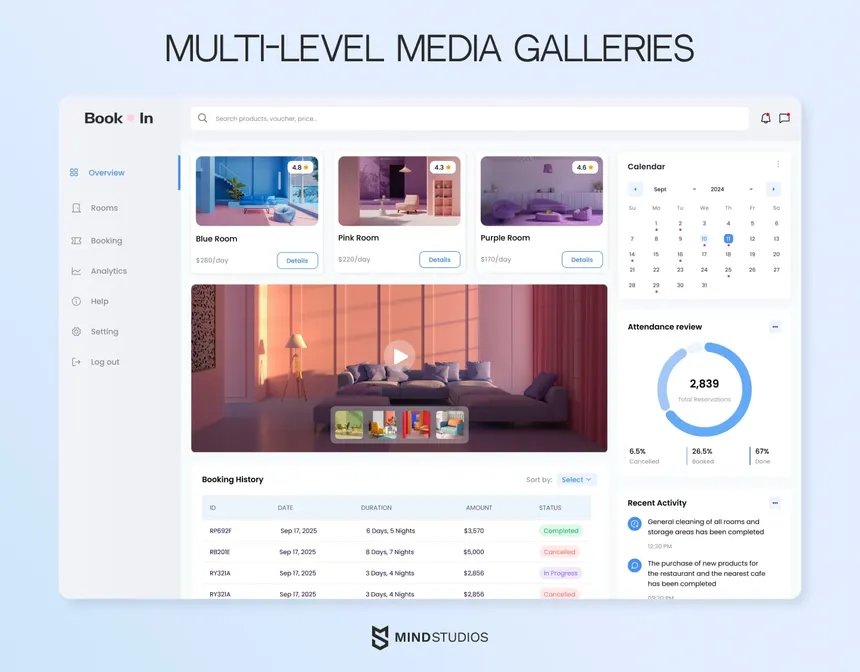Click the Log out icon
860x672 pixels.
pyautogui.click(x=76, y=362)
